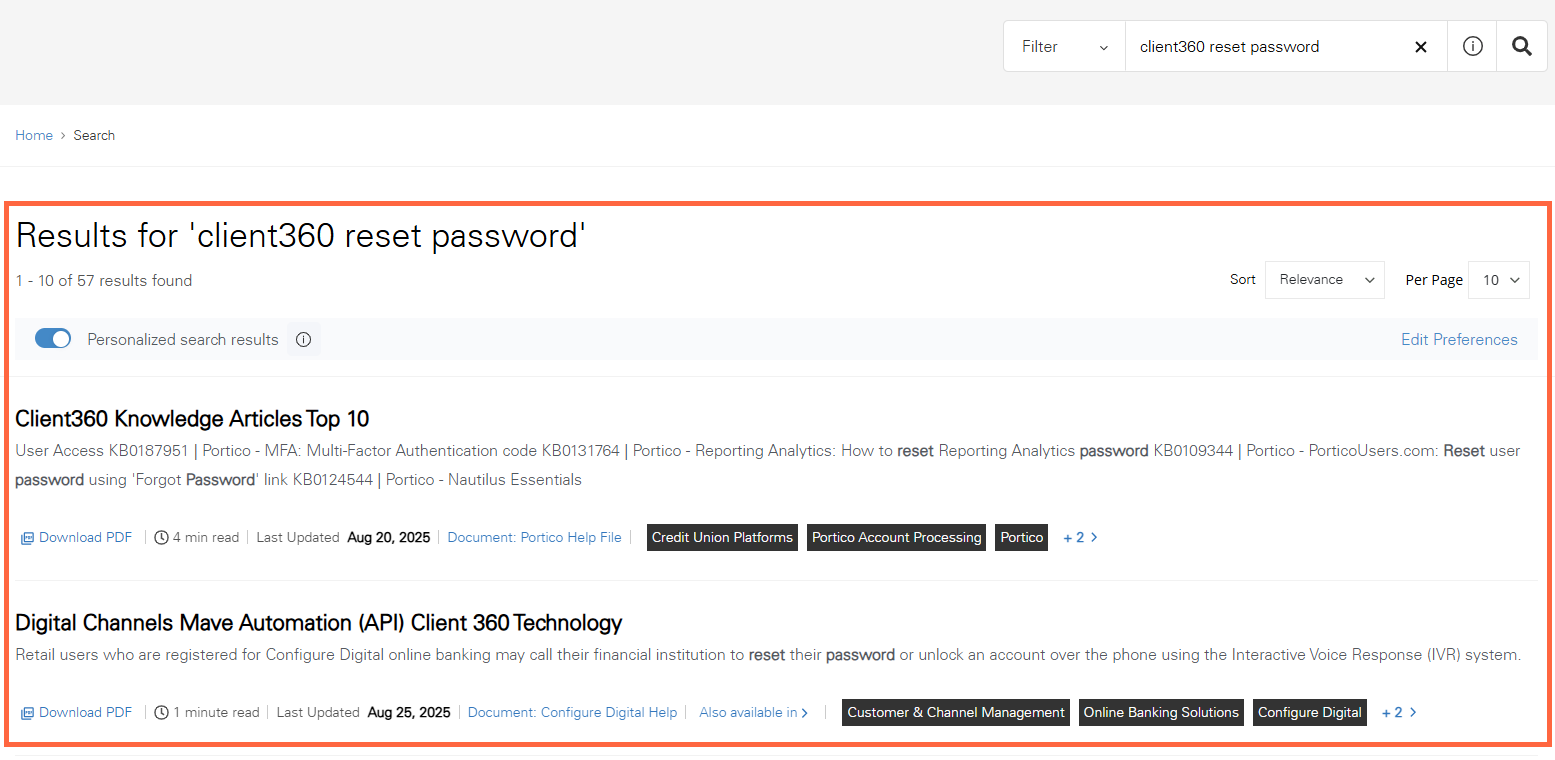1555x760 pixels.
Task: Open Document: Portico Help File link
Action: pos(534,538)
